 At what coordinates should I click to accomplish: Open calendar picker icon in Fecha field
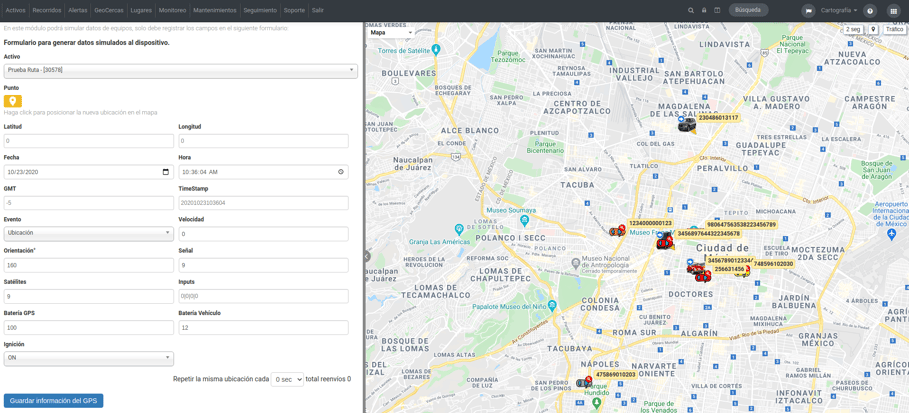(166, 172)
